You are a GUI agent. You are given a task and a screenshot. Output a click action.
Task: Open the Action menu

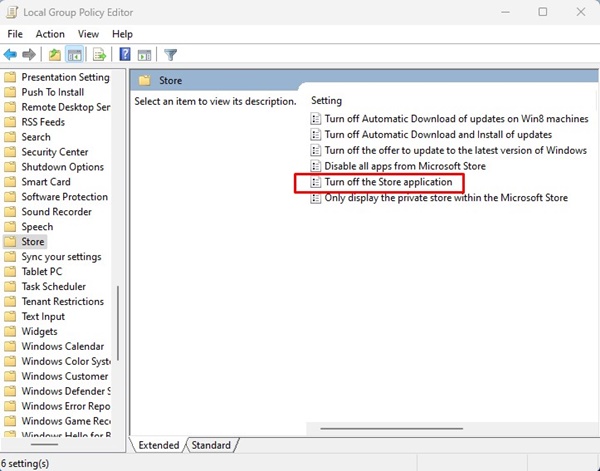pyautogui.click(x=50, y=34)
